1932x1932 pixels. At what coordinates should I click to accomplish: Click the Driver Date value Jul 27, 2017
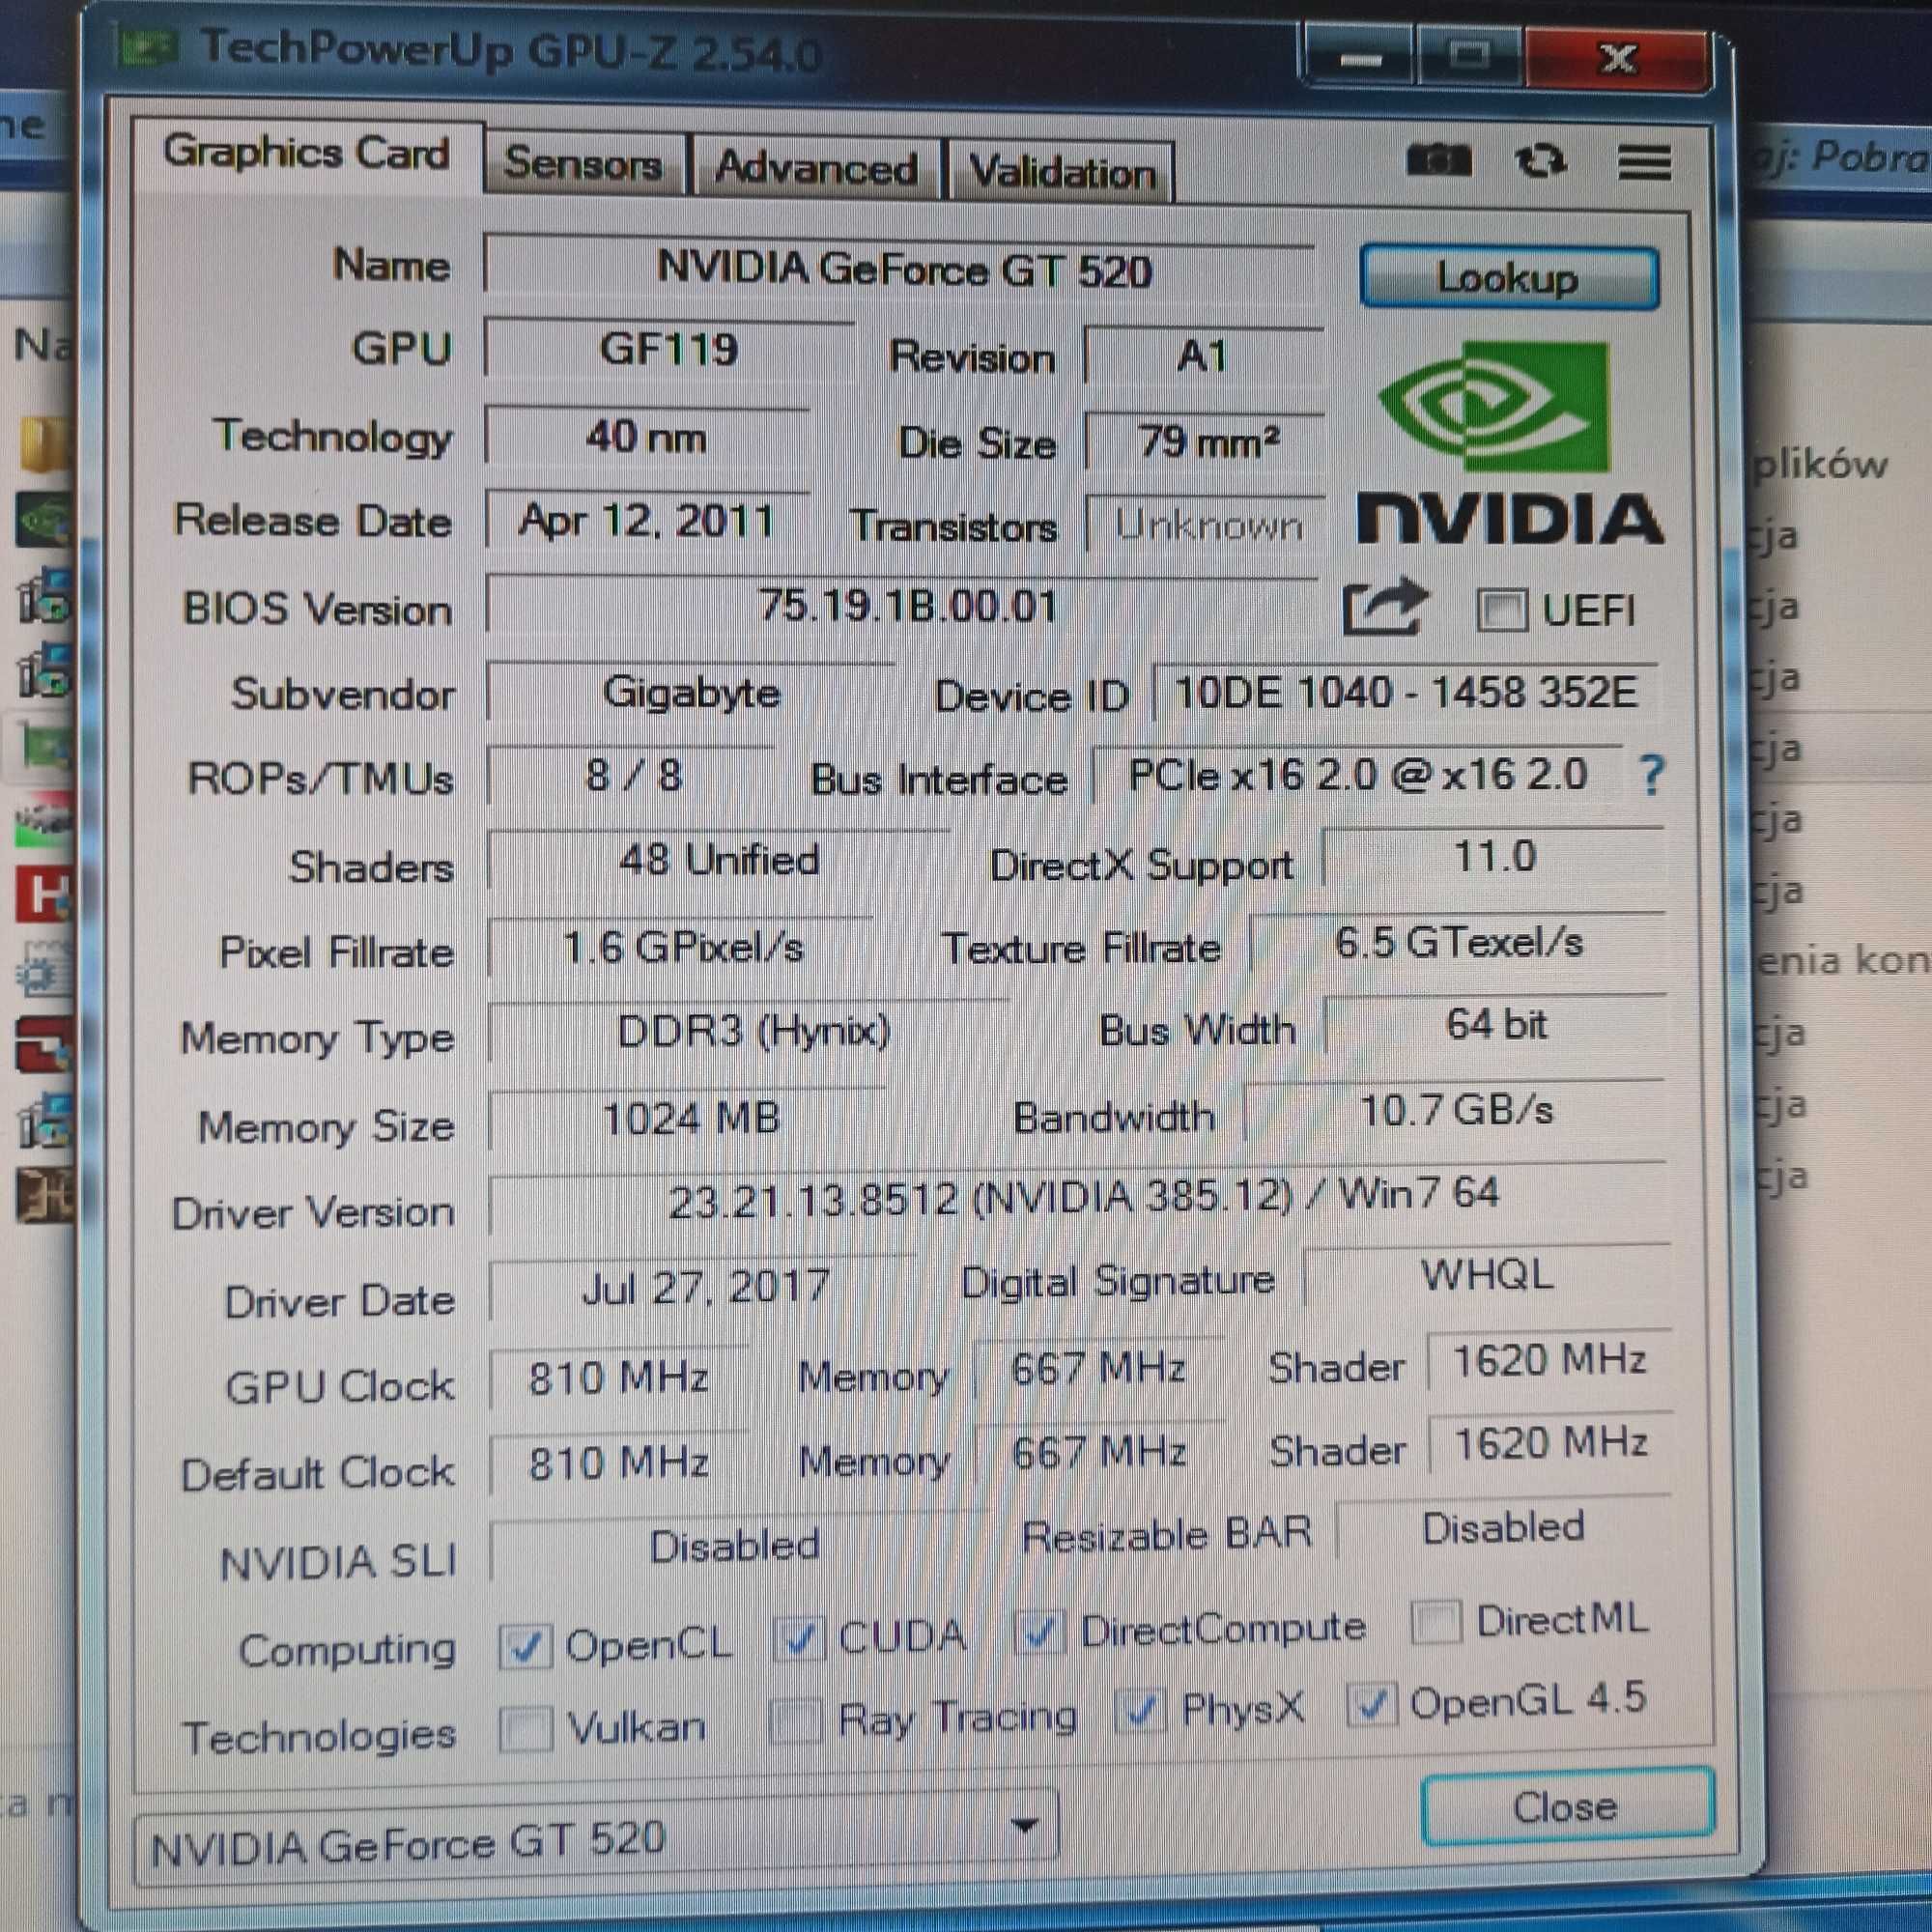tap(704, 1287)
